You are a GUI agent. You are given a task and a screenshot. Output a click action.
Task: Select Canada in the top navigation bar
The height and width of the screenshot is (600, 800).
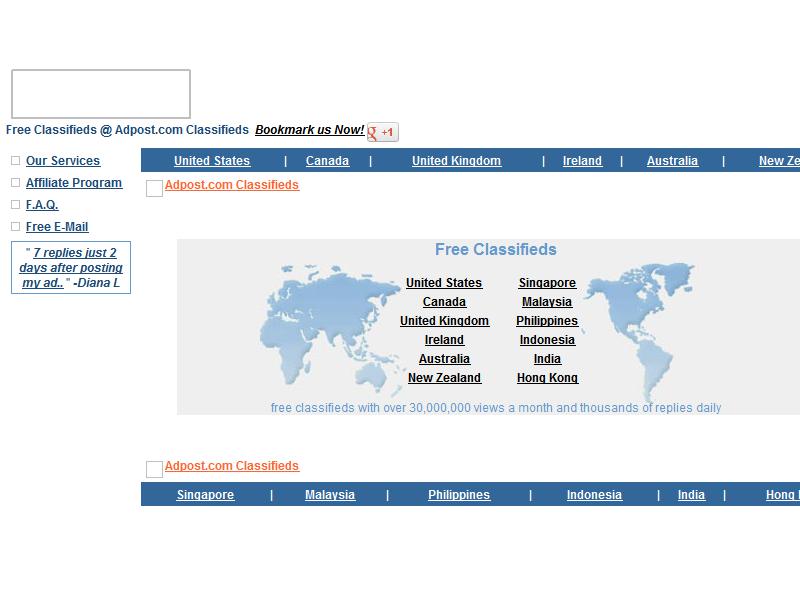click(327, 161)
